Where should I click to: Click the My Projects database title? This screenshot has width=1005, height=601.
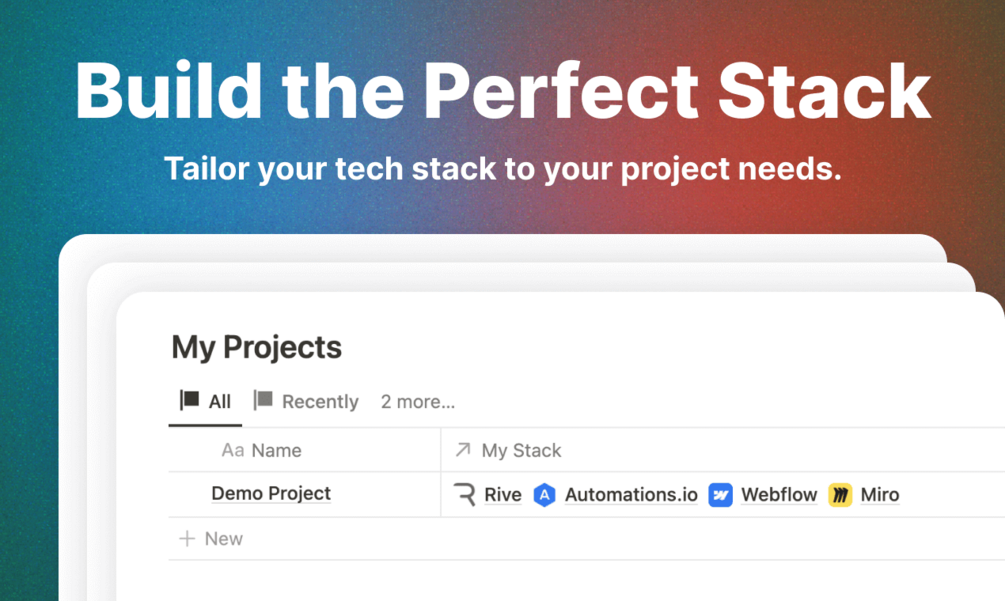tap(256, 348)
